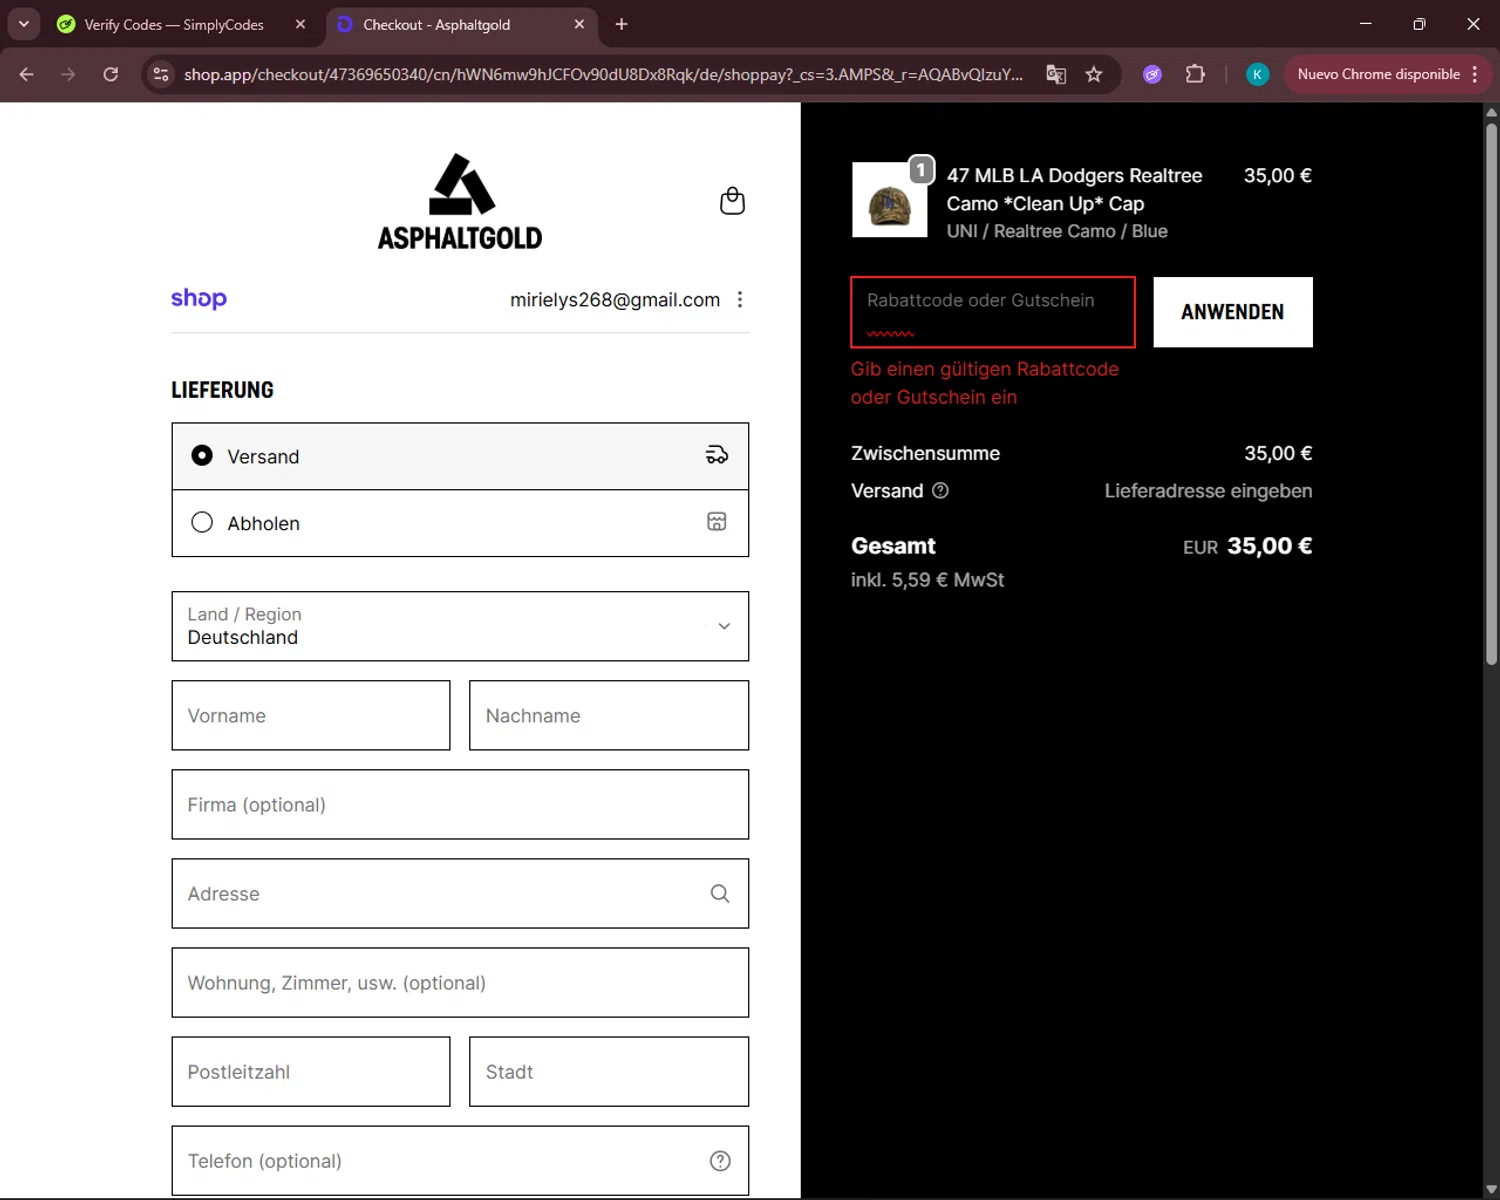Click the delivery truck icon in Versand row

[x=717, y=455]
